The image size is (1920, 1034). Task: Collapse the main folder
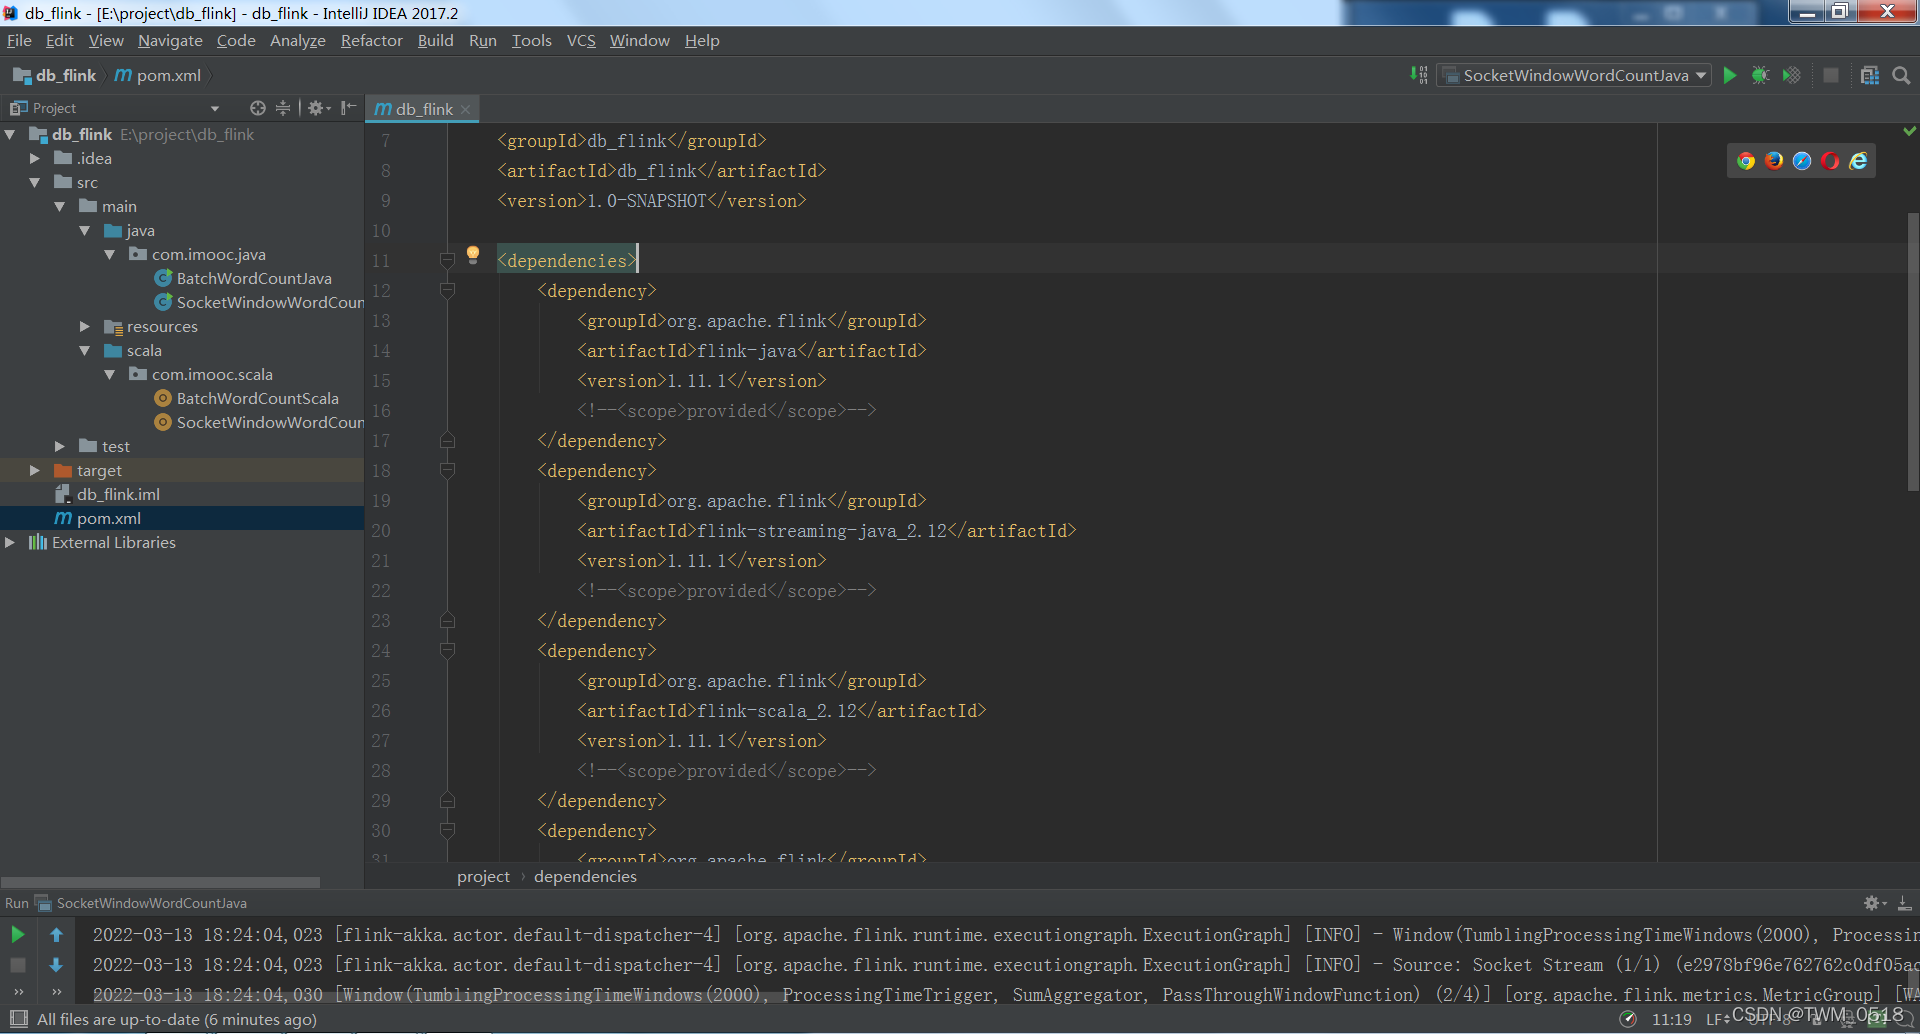(x=60, y=206)
